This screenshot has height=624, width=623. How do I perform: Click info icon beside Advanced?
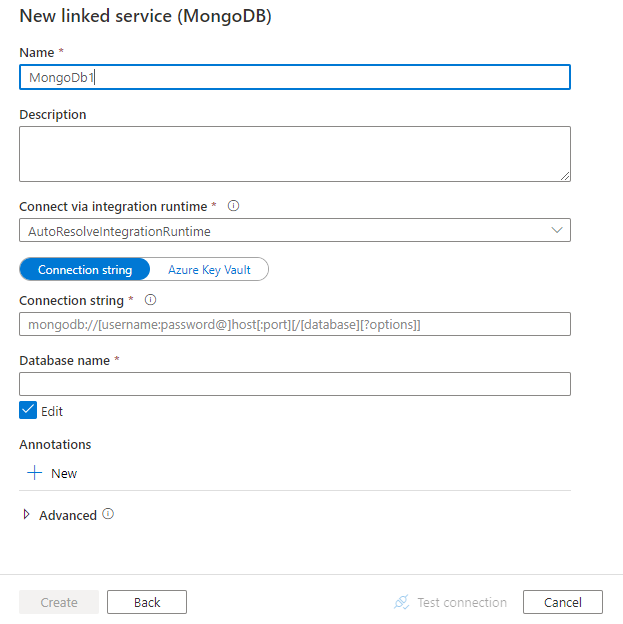(108, 515)
